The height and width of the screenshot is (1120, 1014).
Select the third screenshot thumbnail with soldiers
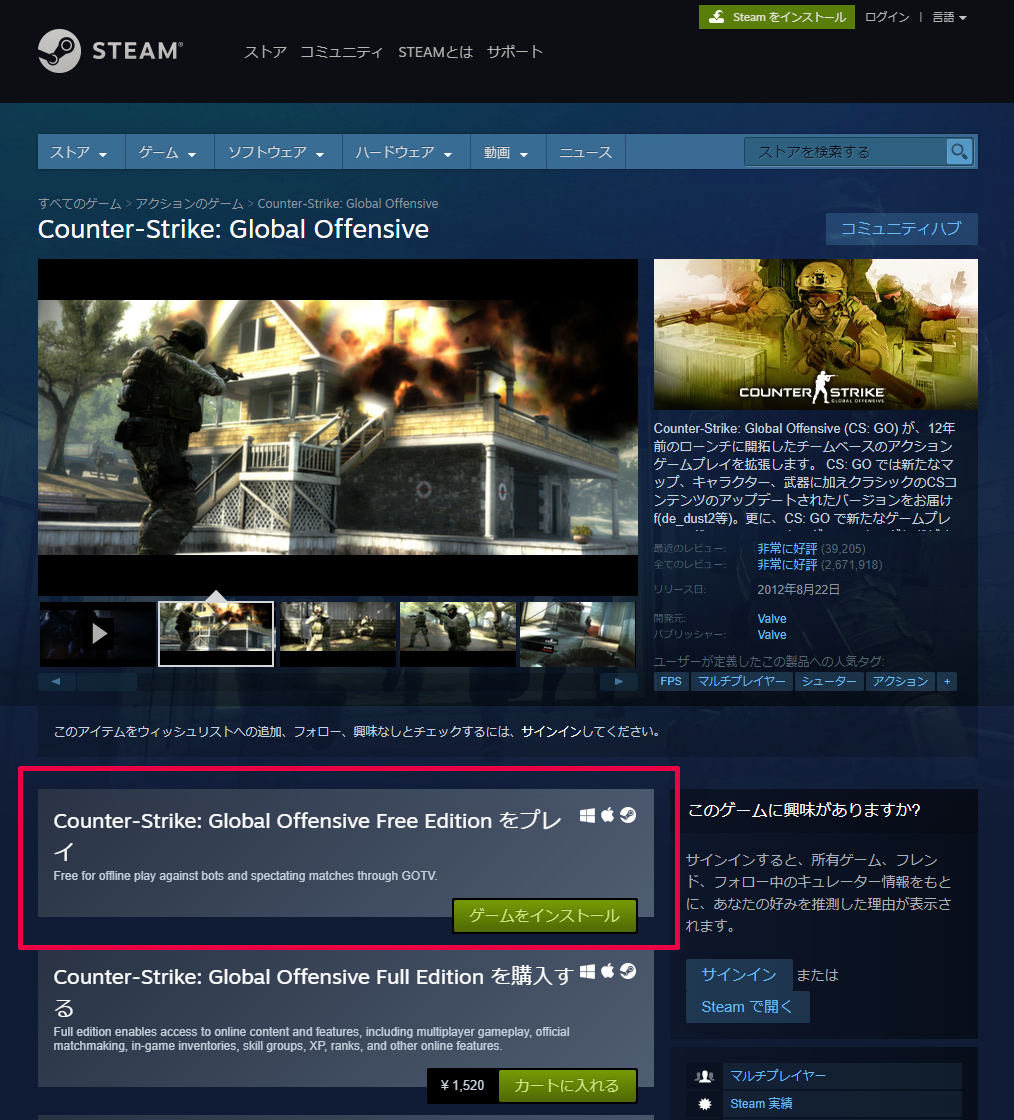tap(338, 634)
